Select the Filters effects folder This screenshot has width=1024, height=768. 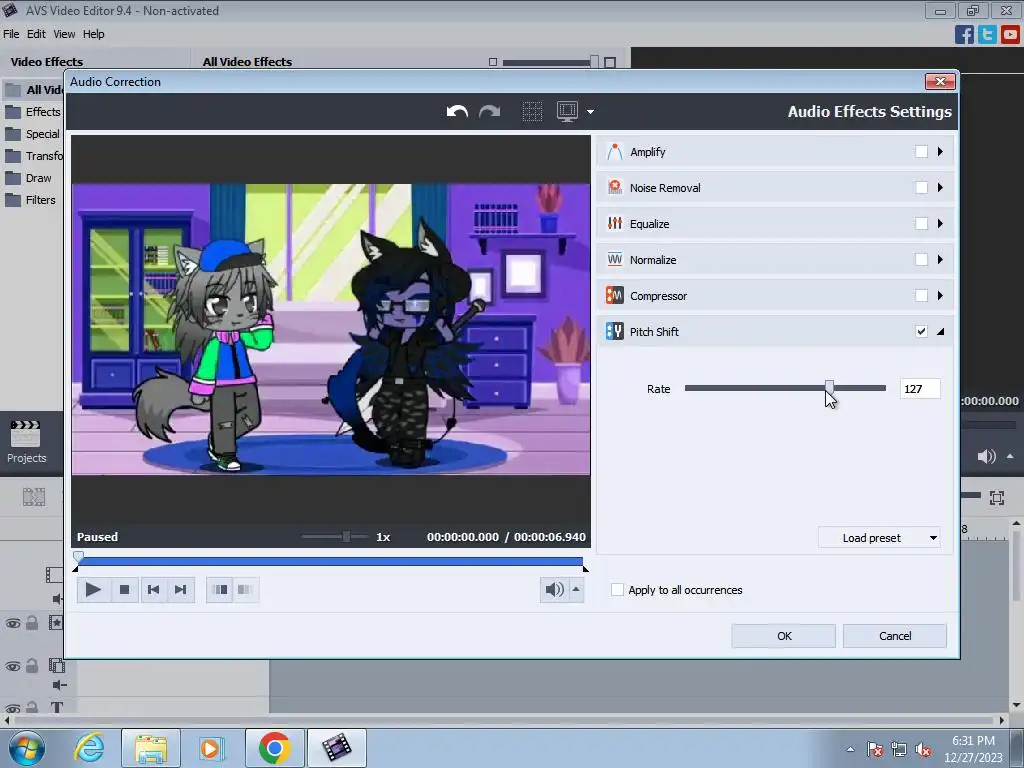(x=31, y=200)
